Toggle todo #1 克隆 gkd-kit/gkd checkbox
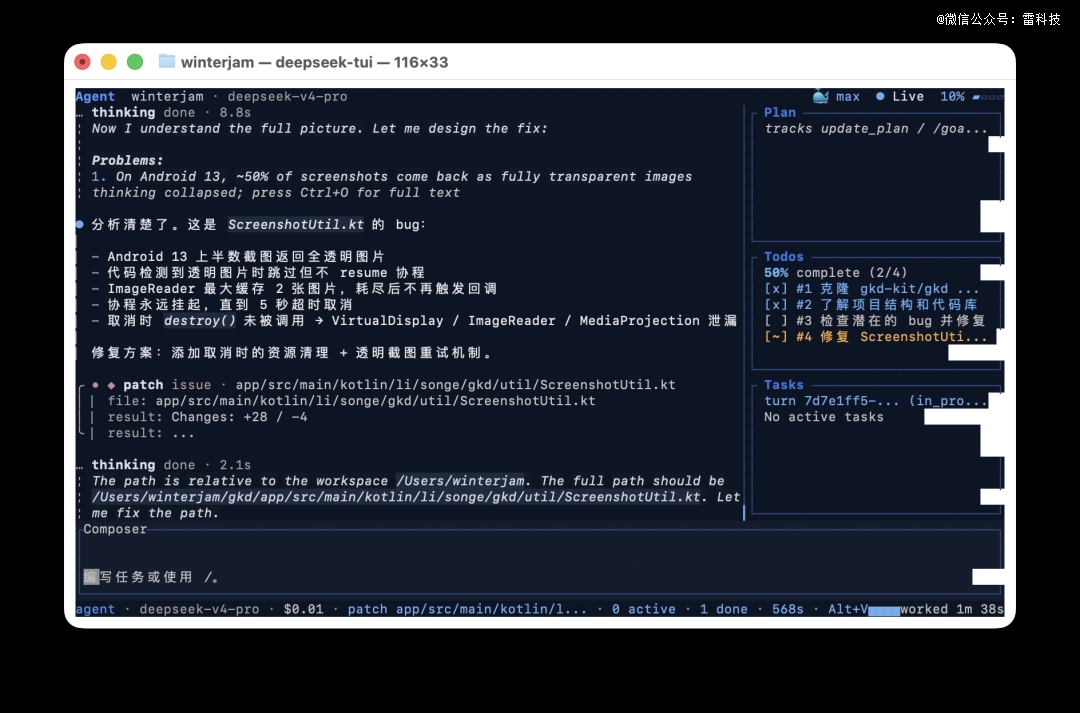Image resolution: width=1080 pixels, height=713 pixels. click(x=776, y=289)
